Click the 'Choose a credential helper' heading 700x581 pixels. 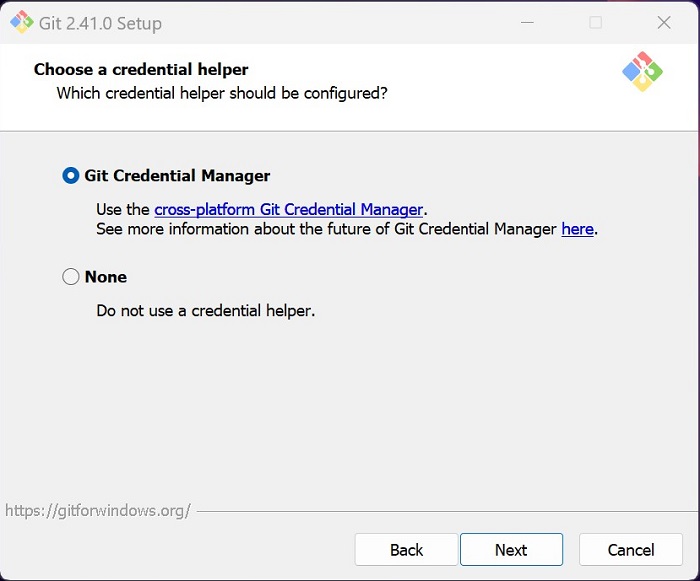pyautogui.click(x=141, y=70)
